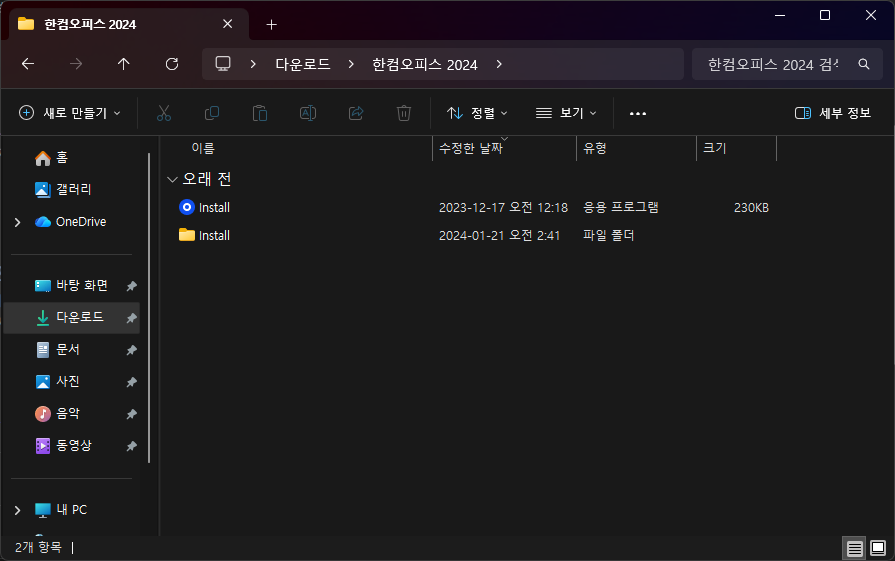
Task: Open 갤러리 in the sidebar
Action: (x=63, y=189)
